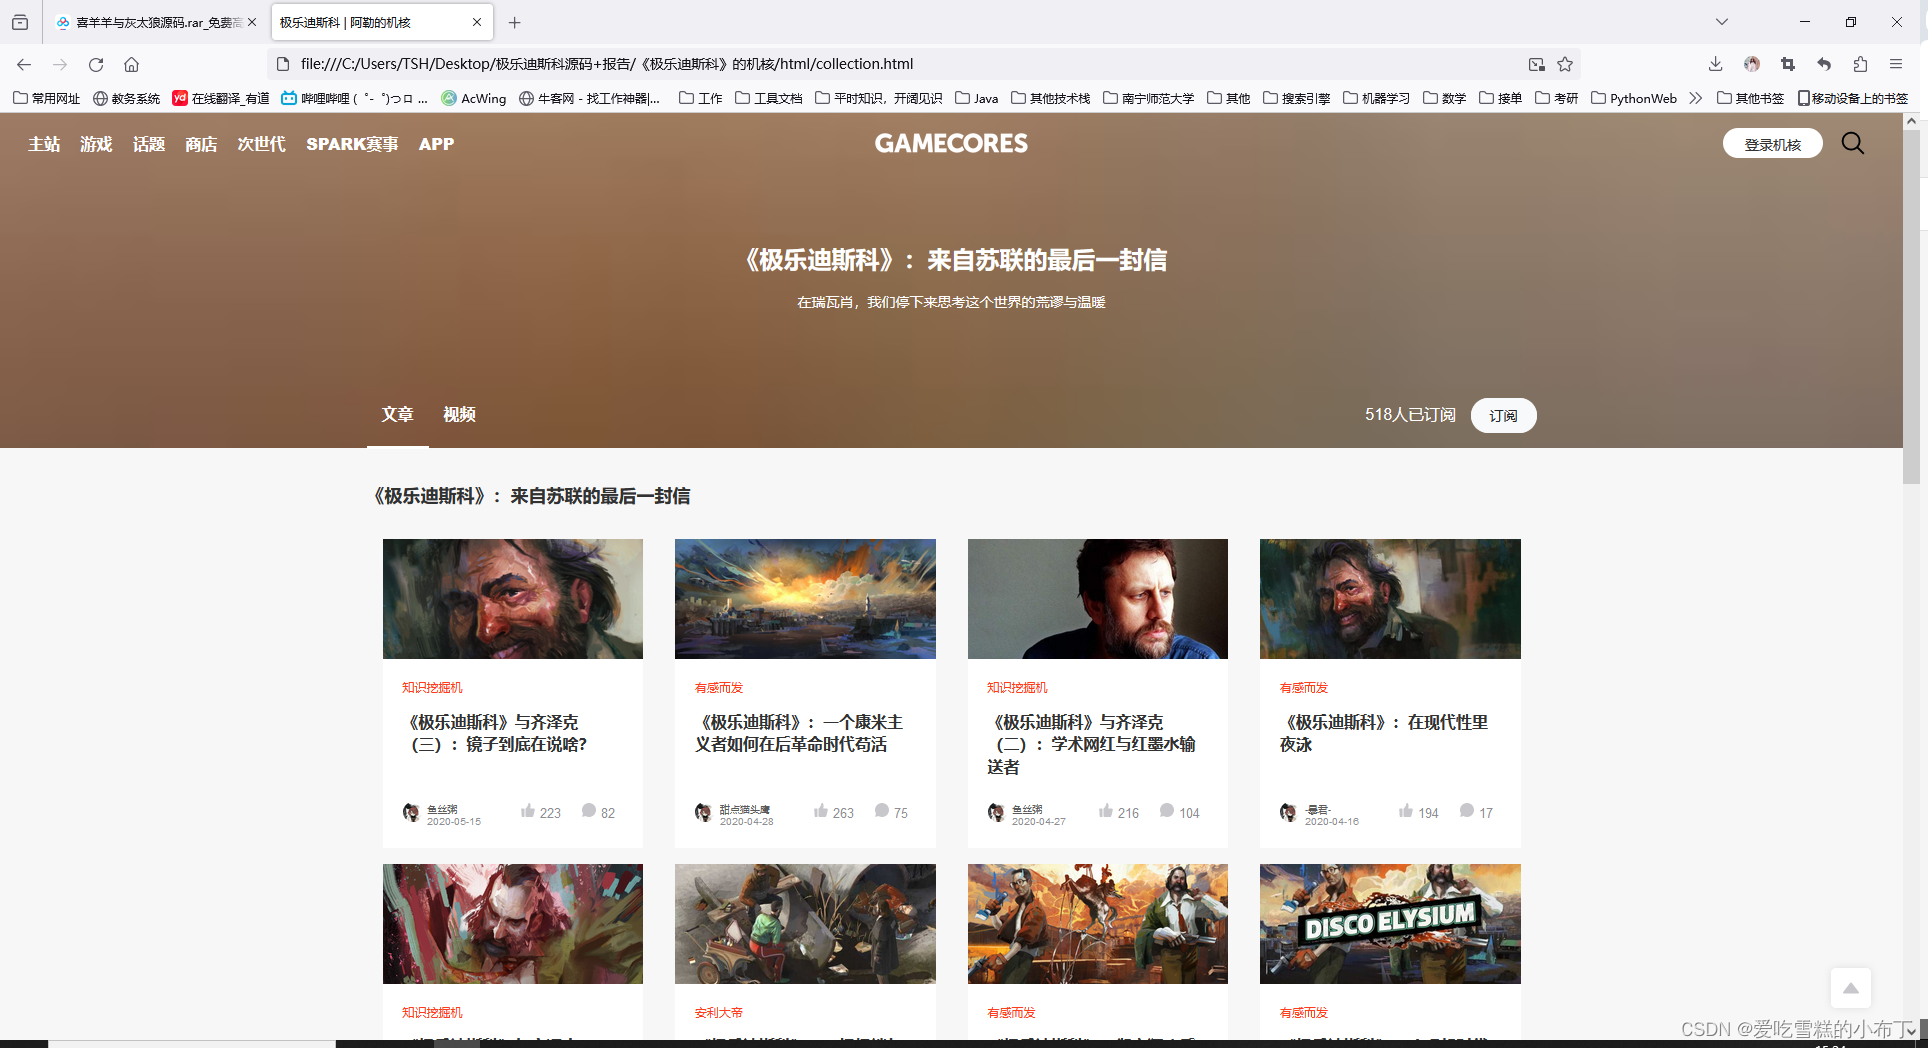Open the 主站 navigation item
Viewport: 1928px width, 1048px height.
click(x=44, y=144)
